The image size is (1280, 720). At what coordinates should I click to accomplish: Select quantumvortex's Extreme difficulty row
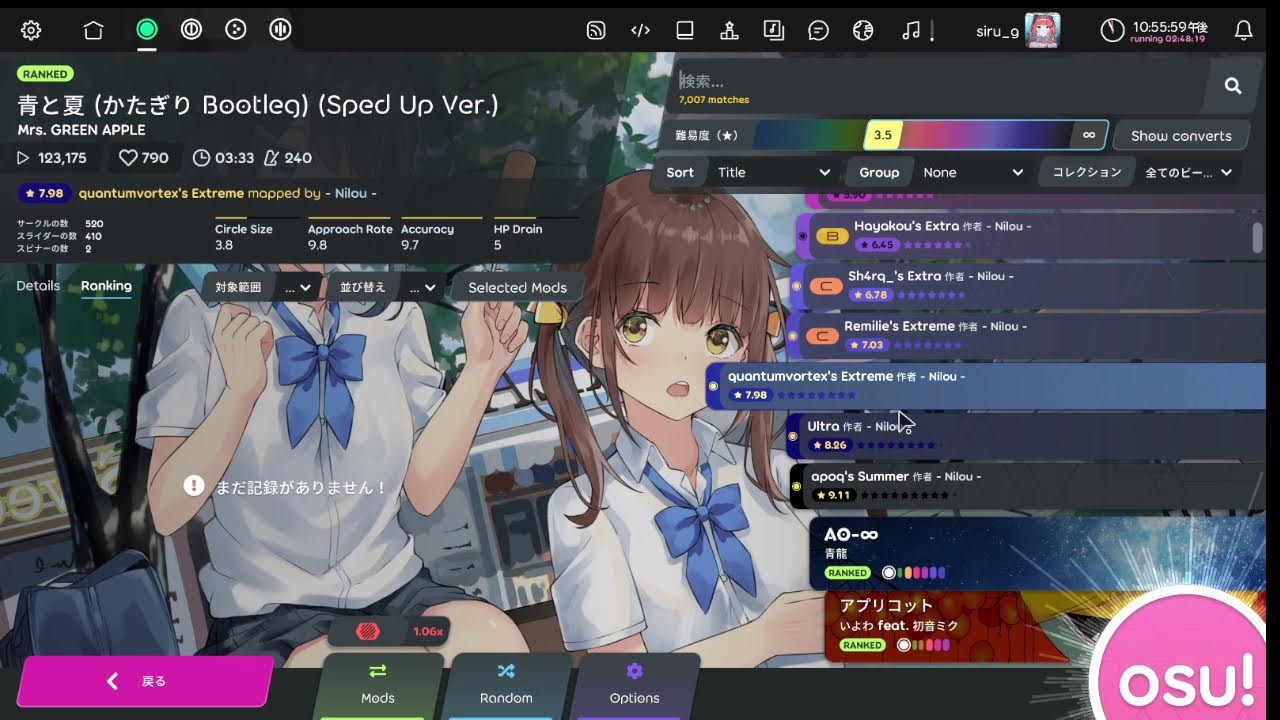[988, 386]
